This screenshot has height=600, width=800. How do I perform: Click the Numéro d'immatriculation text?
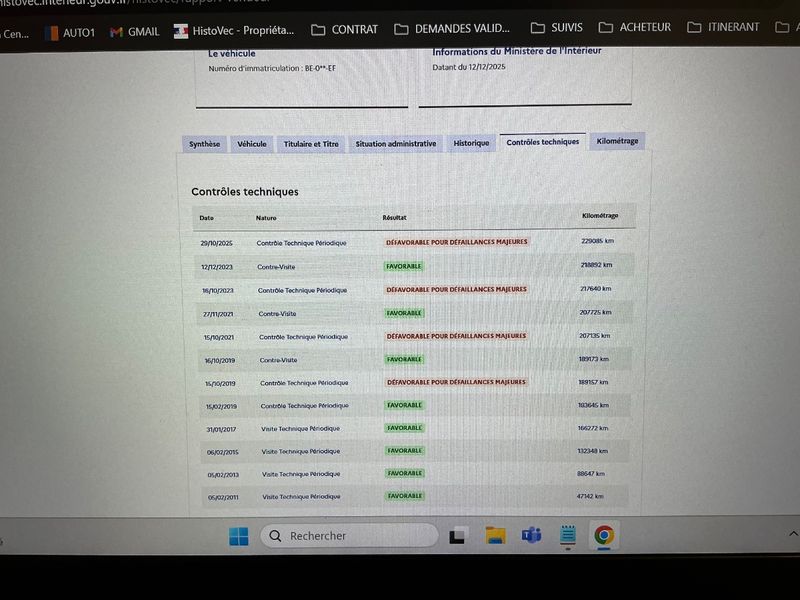[272, 68]
